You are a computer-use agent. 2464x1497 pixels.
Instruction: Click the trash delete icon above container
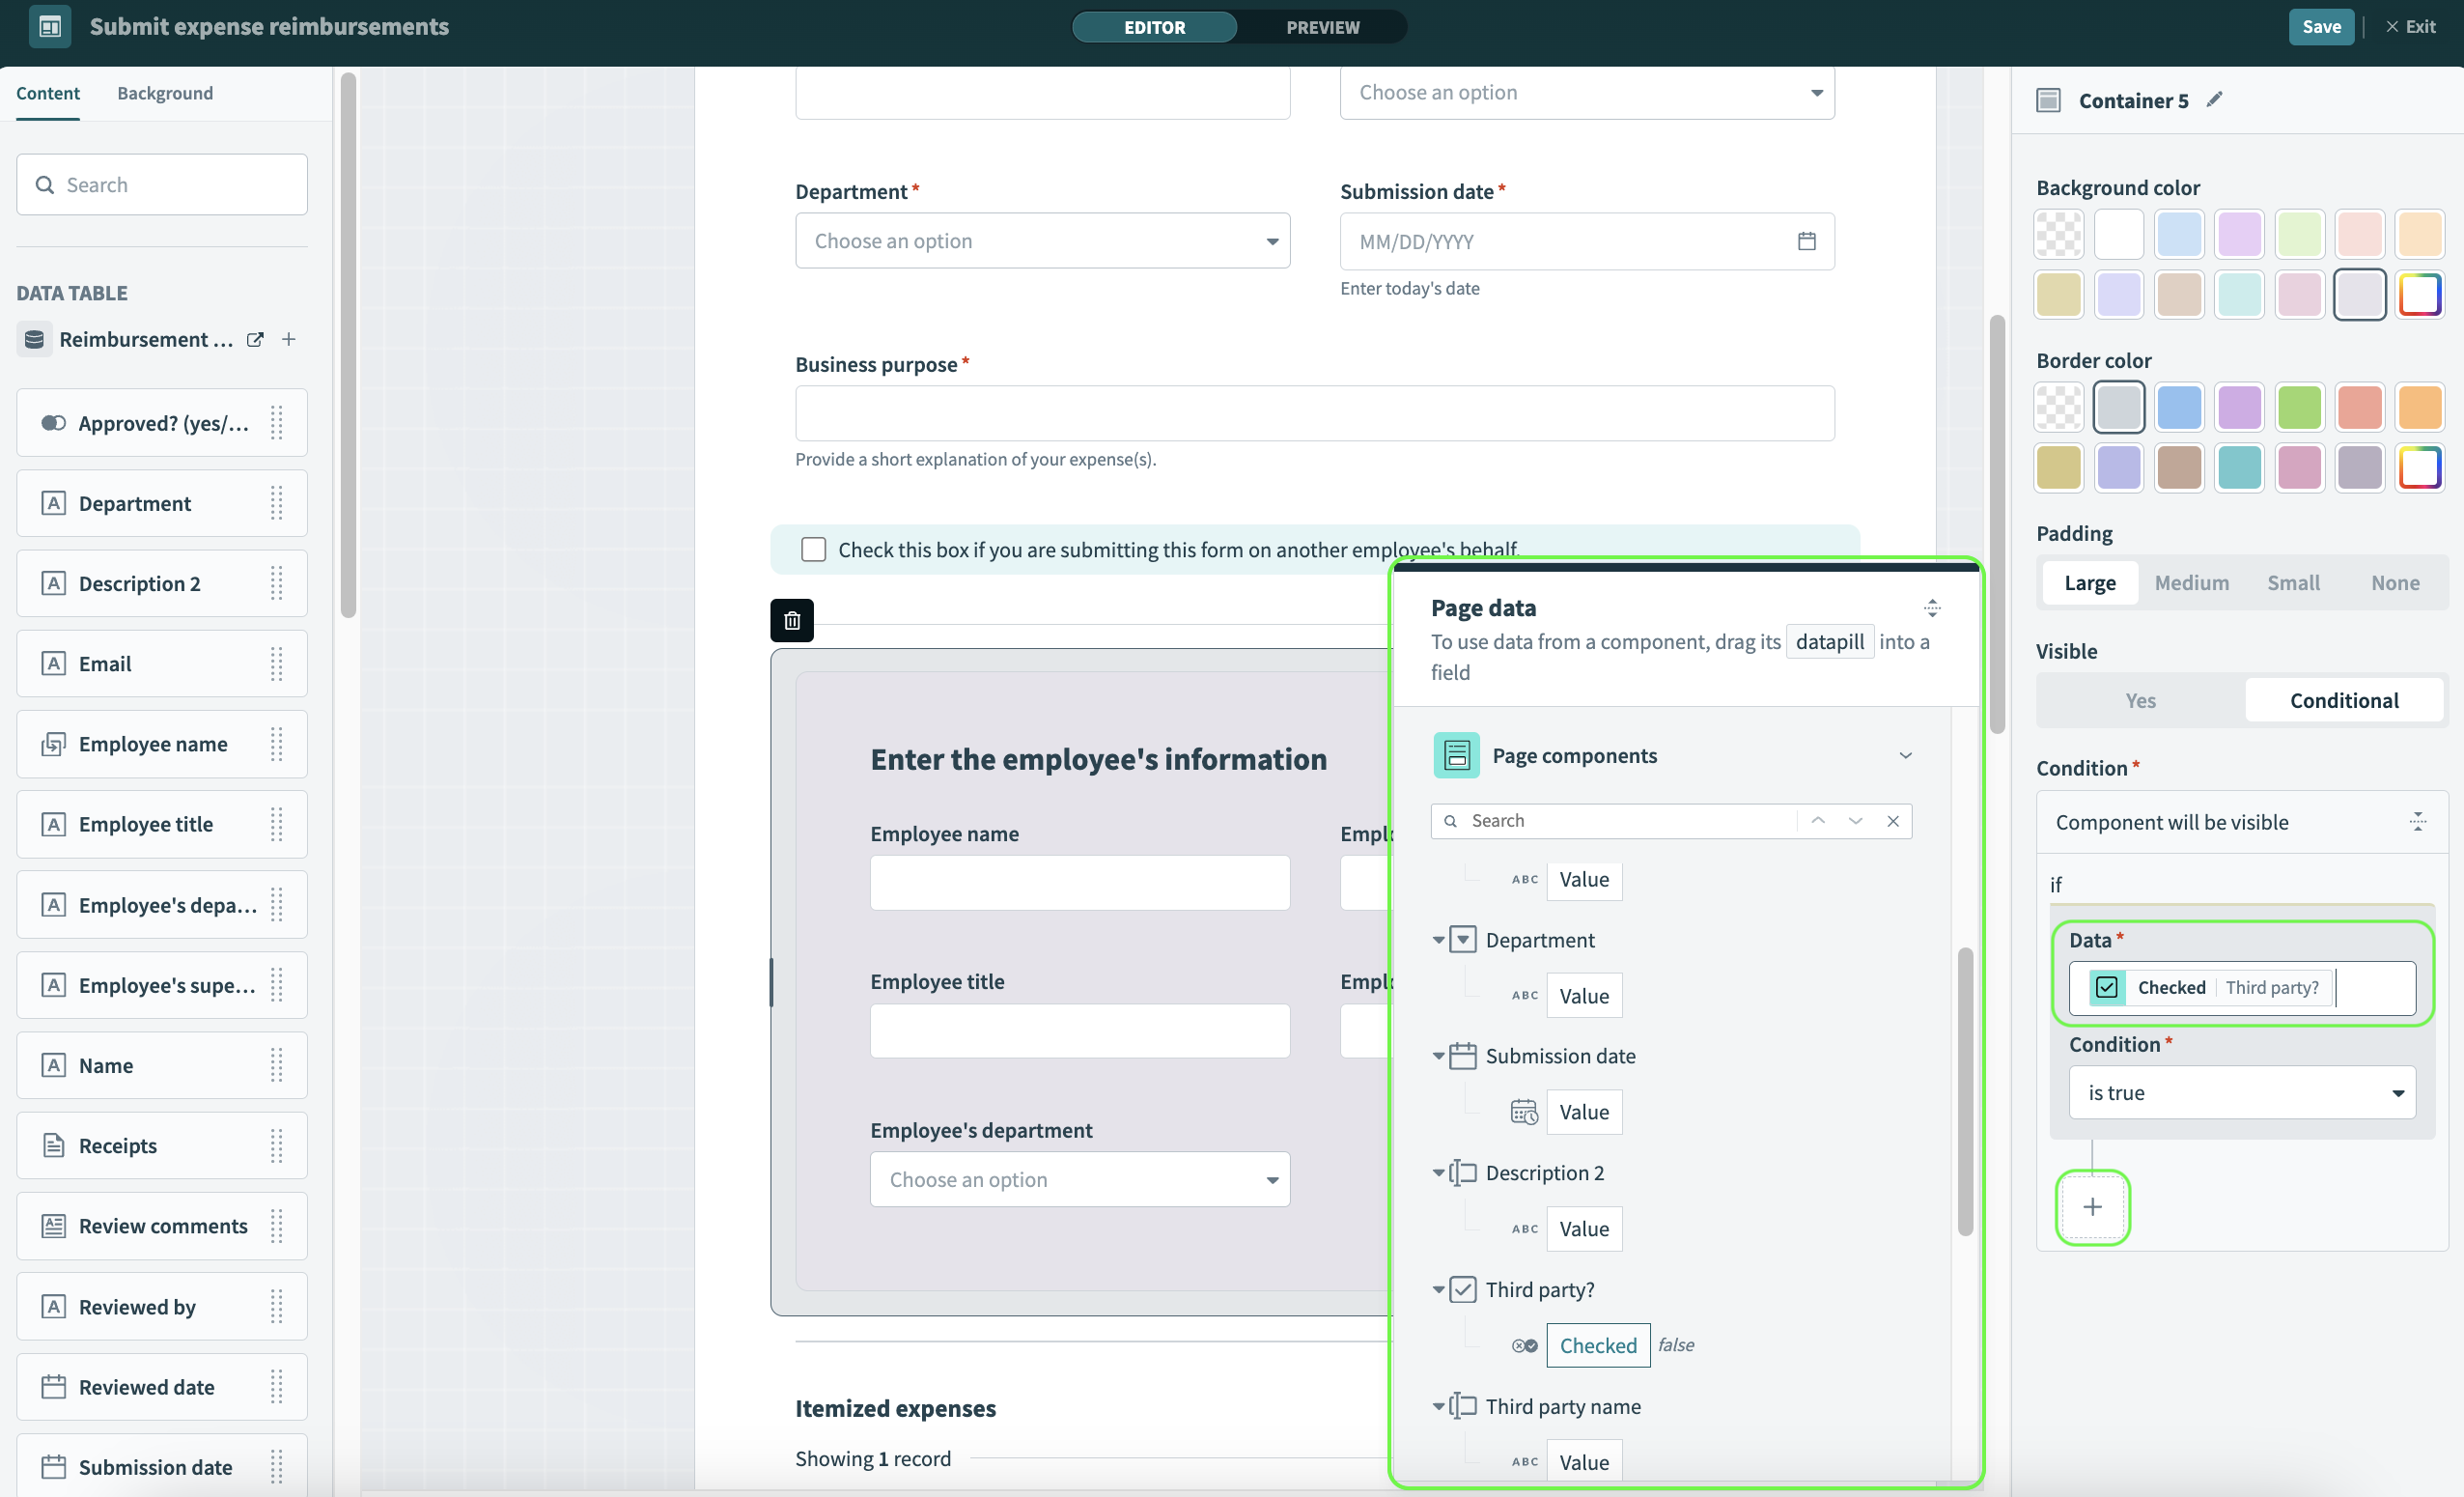792,621
